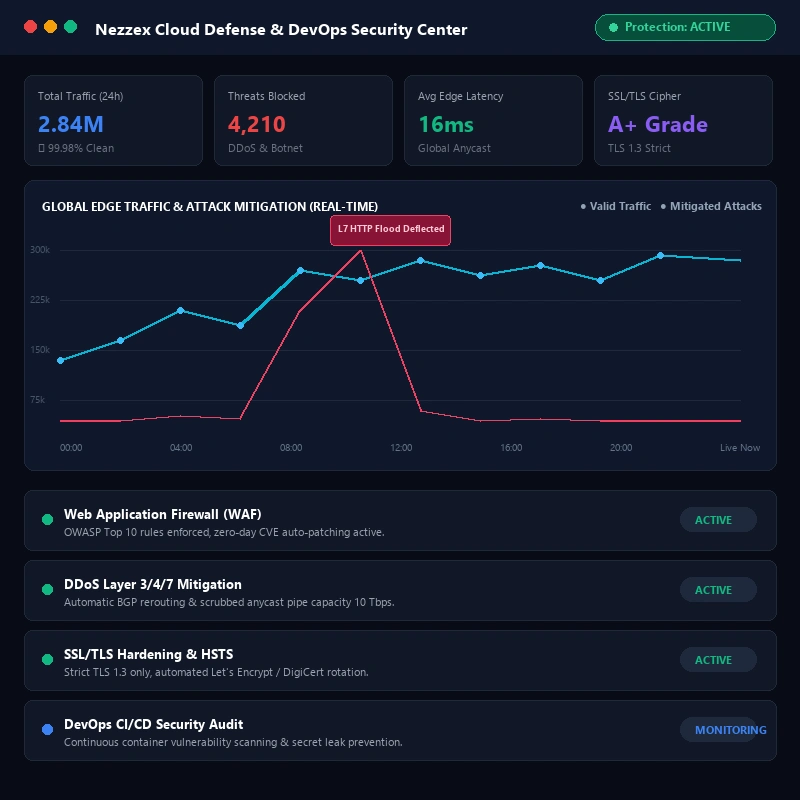Click the Automatic BGP rerouting description
Image resolution: width=800 pixels, height=800 pixels.
[x=229, y=602]
